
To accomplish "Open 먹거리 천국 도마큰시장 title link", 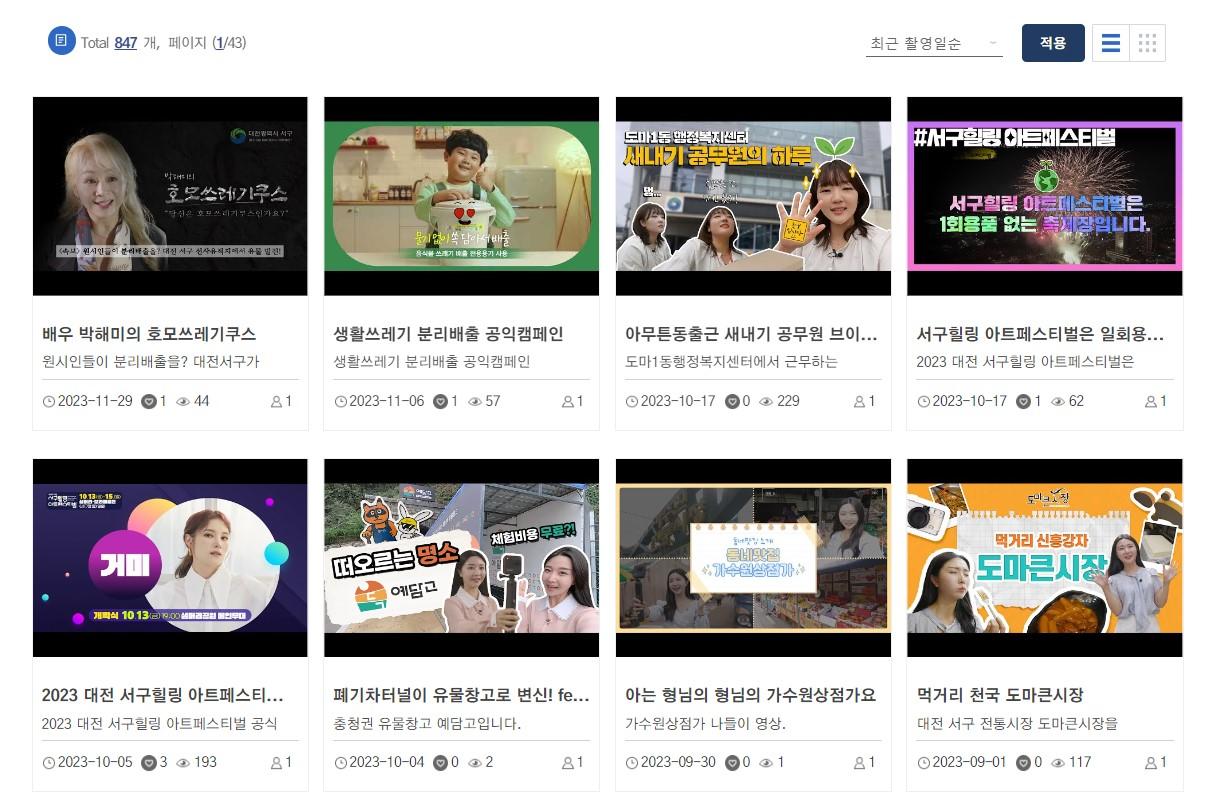I will 1000,695.
